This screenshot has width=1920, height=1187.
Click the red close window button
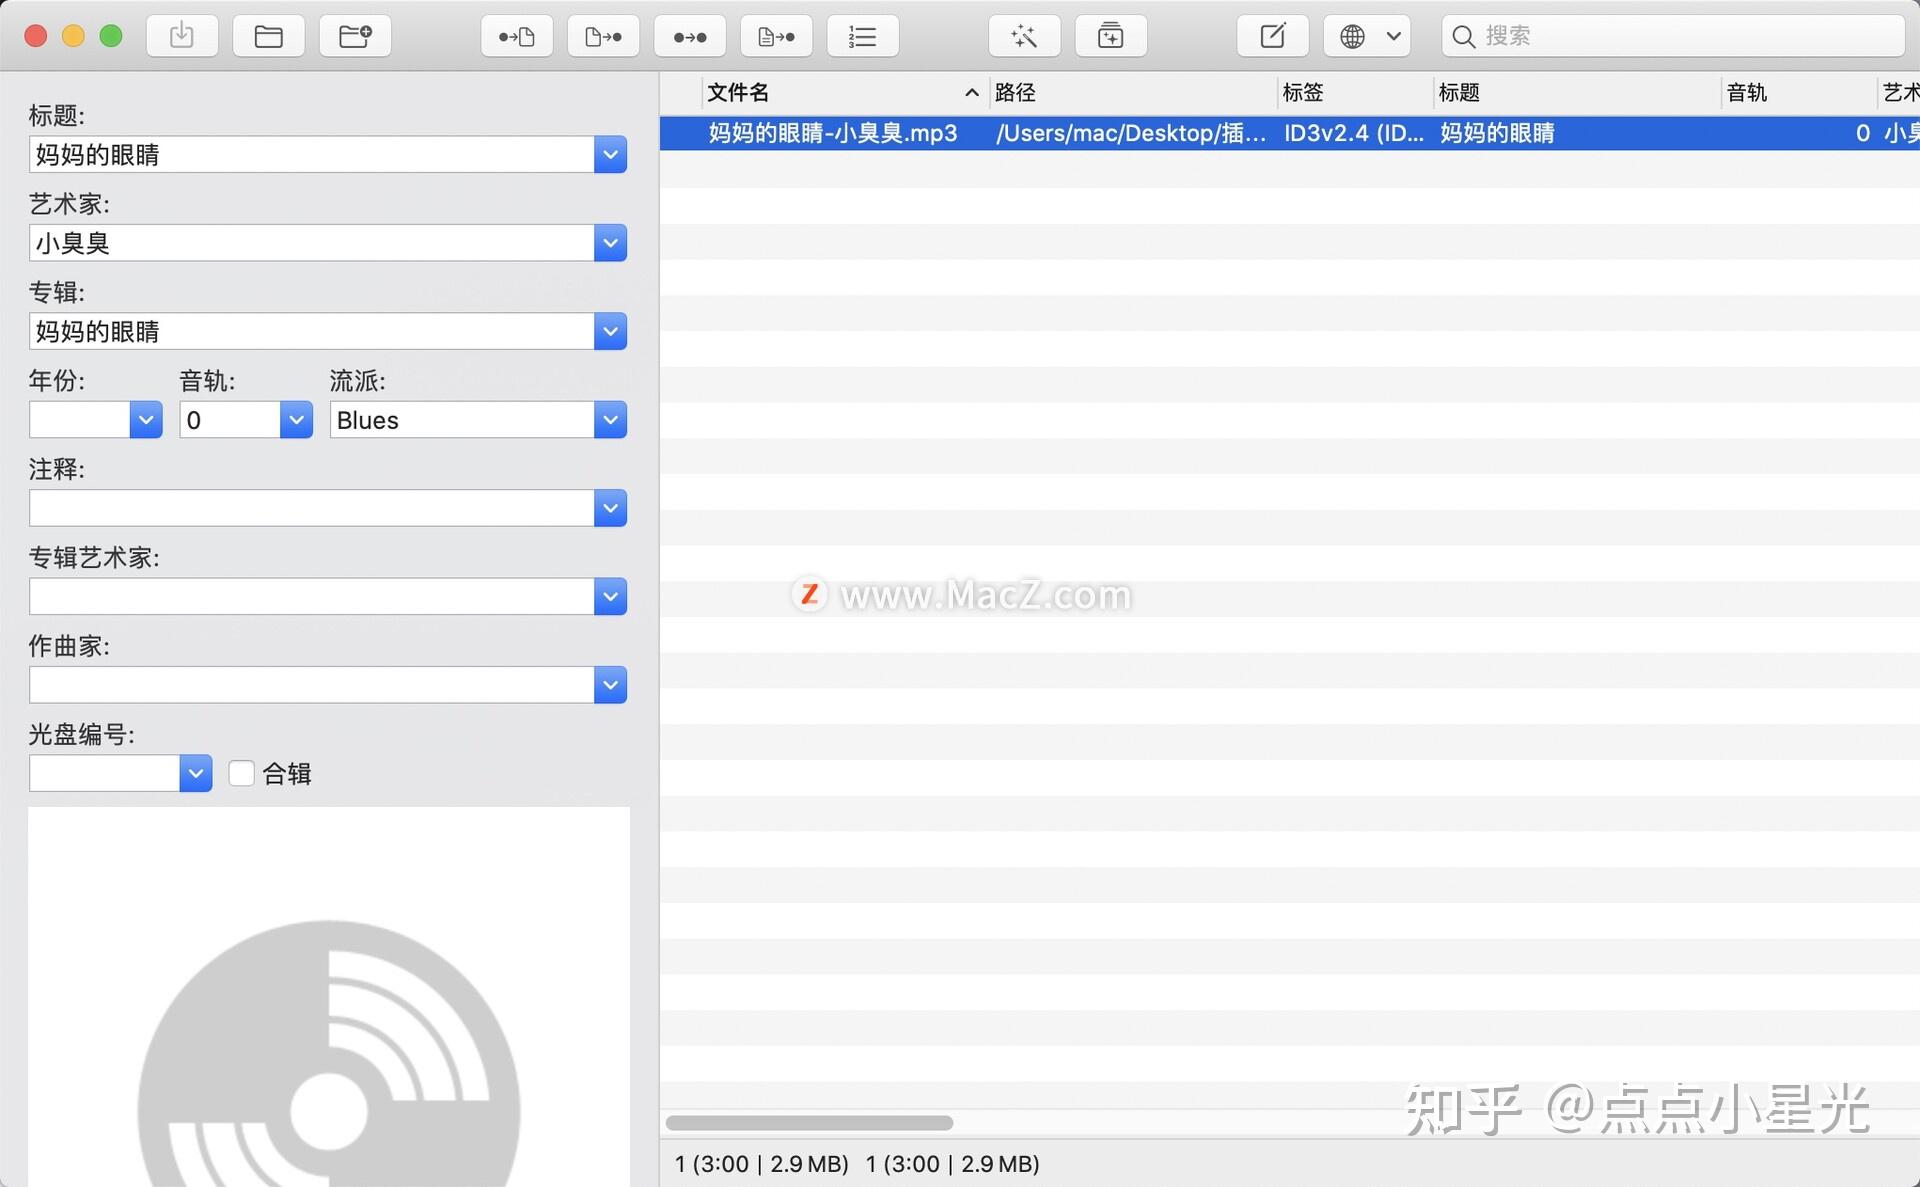36,36
